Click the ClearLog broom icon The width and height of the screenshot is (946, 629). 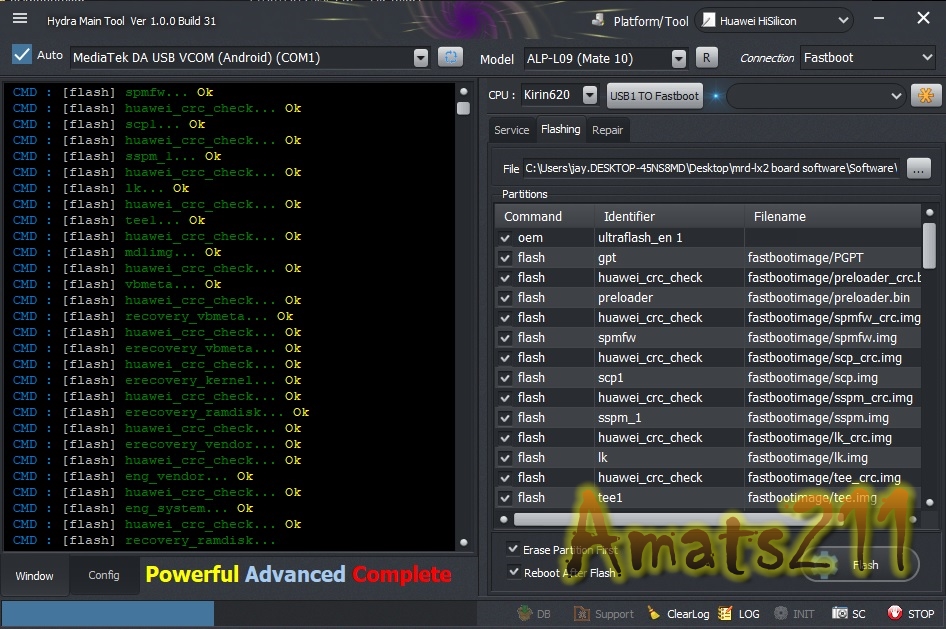(x=653, y=613)
